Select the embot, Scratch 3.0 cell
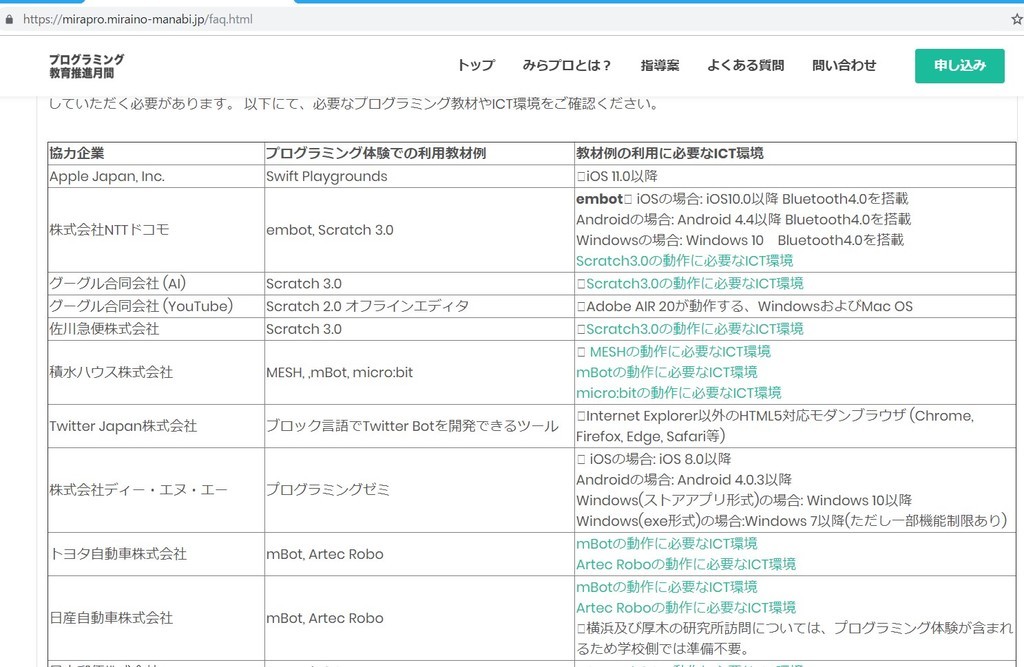Viewport: 1024px width, 667px height. click(419, 230)
